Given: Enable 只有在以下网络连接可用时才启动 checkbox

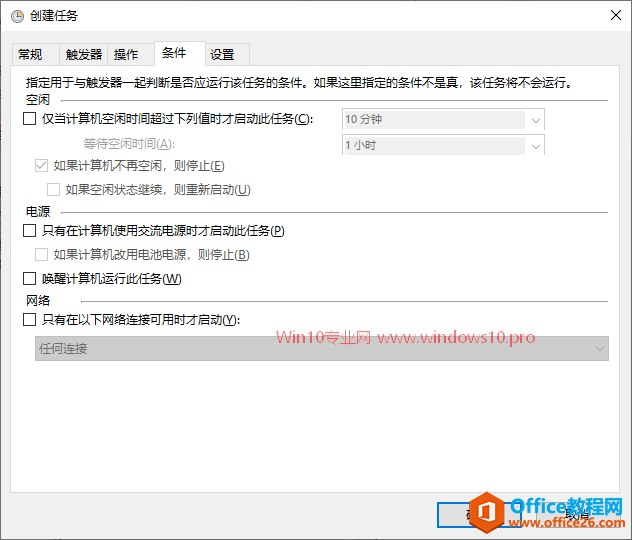Looking at the screenshot, I should coord(29,320).
